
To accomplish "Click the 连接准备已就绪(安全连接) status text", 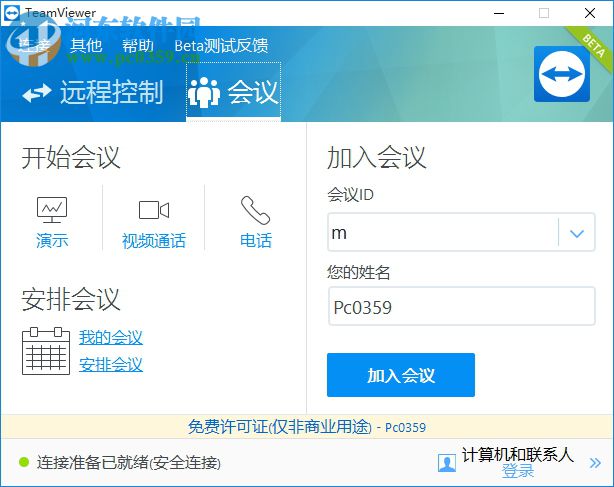I will point(129,463).
